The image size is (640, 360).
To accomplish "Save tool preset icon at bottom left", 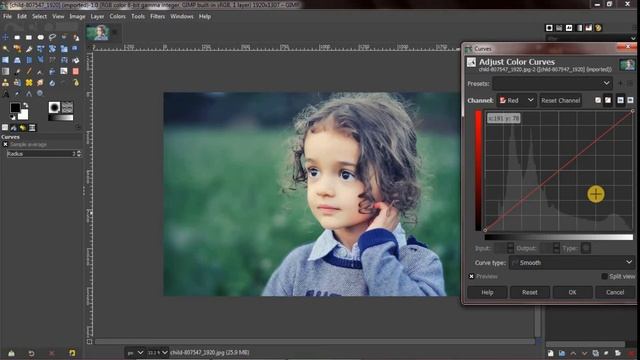I will point(11,353).
